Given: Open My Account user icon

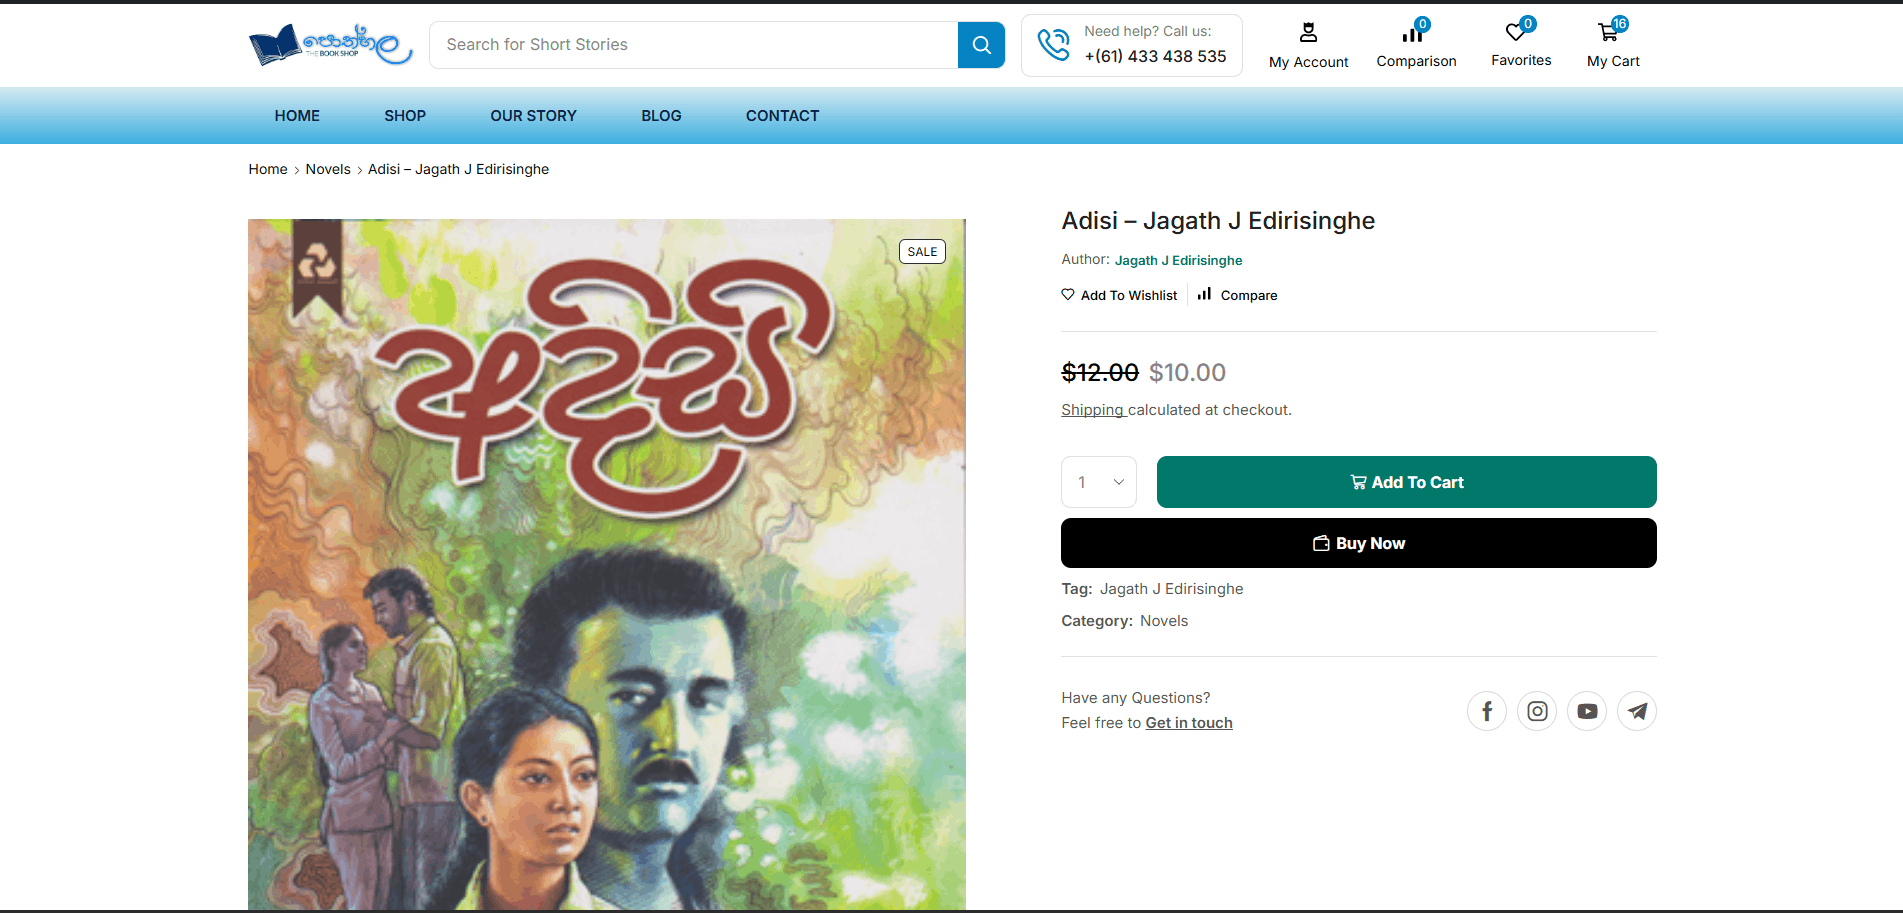Looking at the screenshot, I should point(1308,33).
